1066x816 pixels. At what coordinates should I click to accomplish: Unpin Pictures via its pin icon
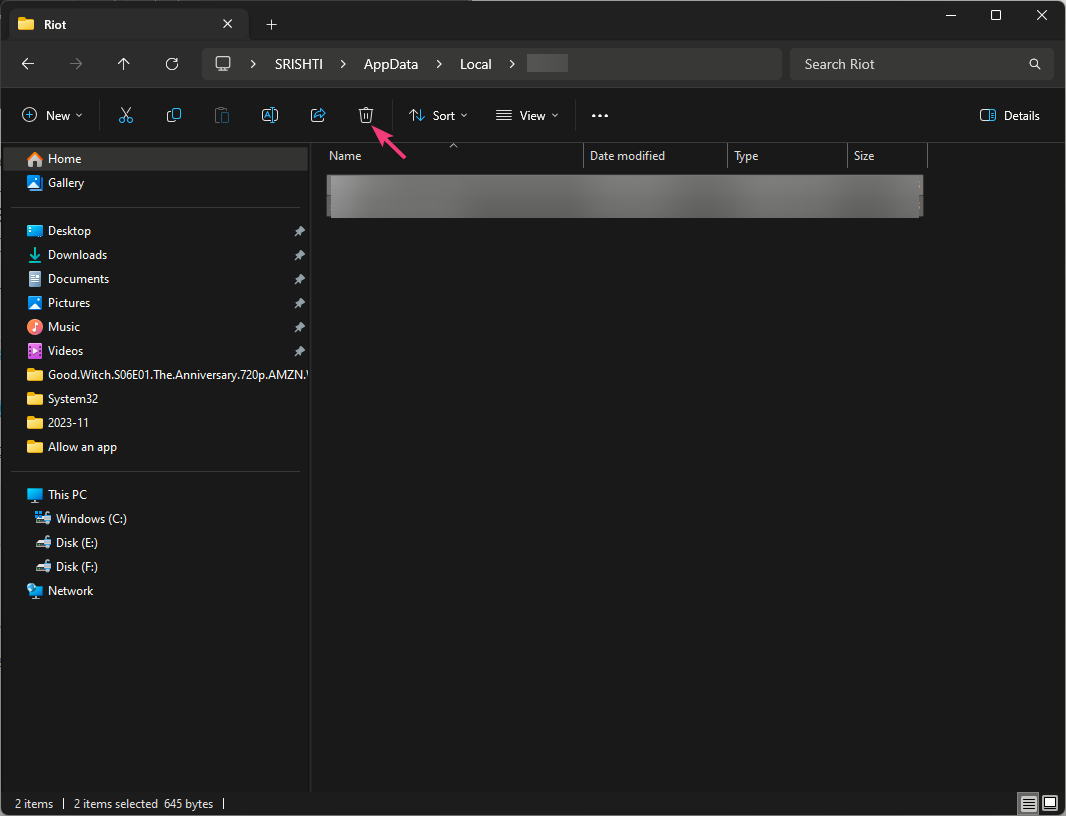tap(299, 303)
